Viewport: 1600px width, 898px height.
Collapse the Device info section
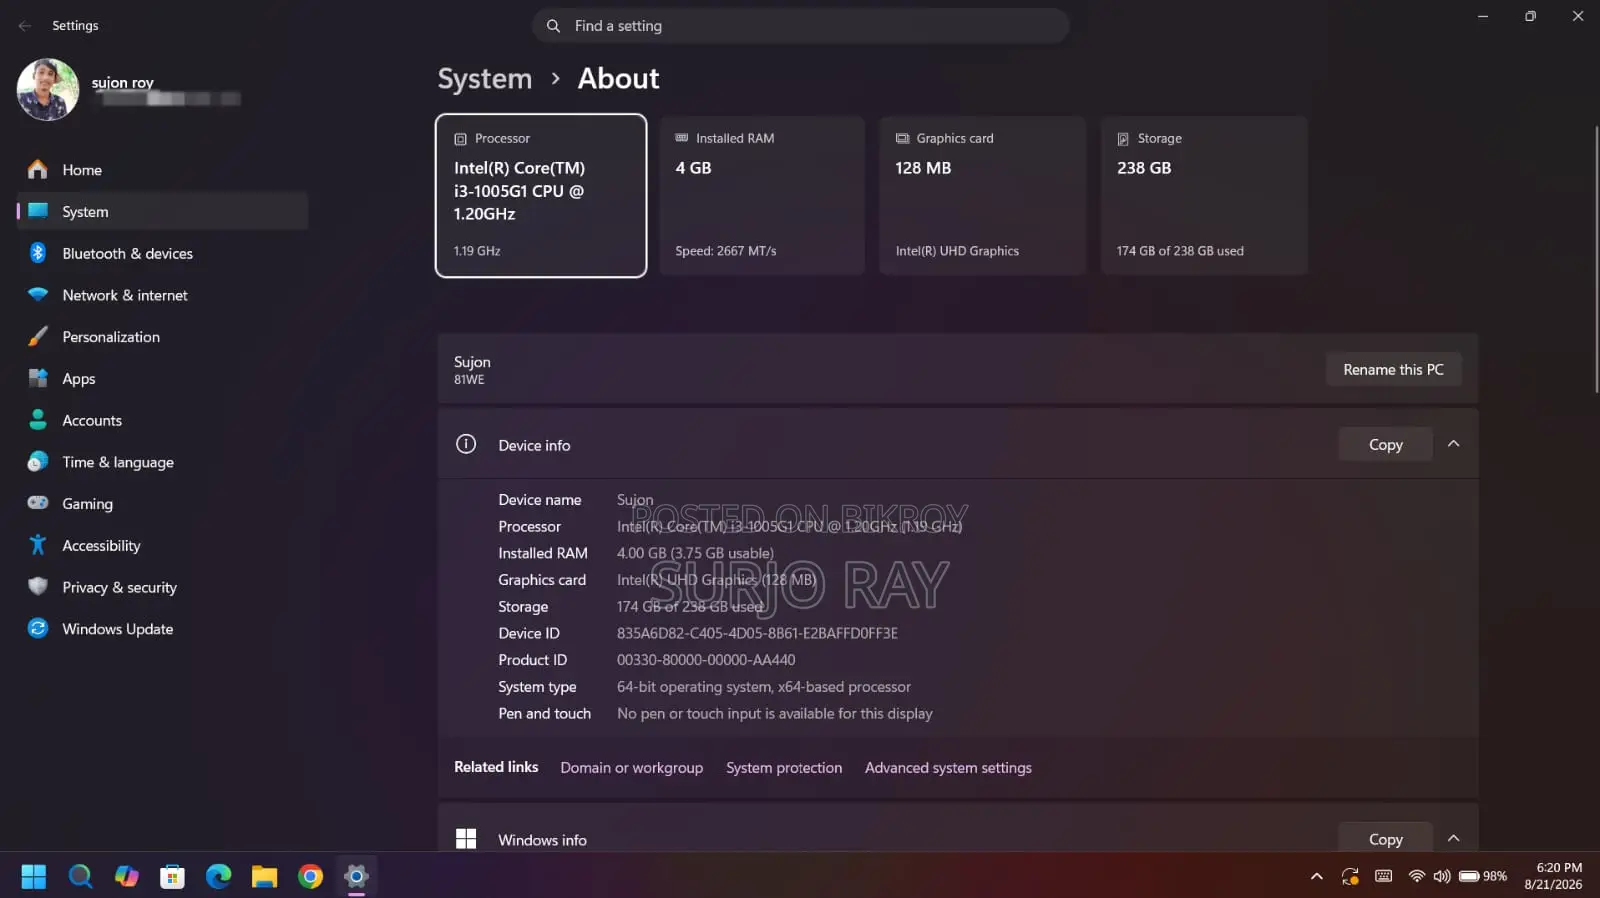coord(1454,444)
